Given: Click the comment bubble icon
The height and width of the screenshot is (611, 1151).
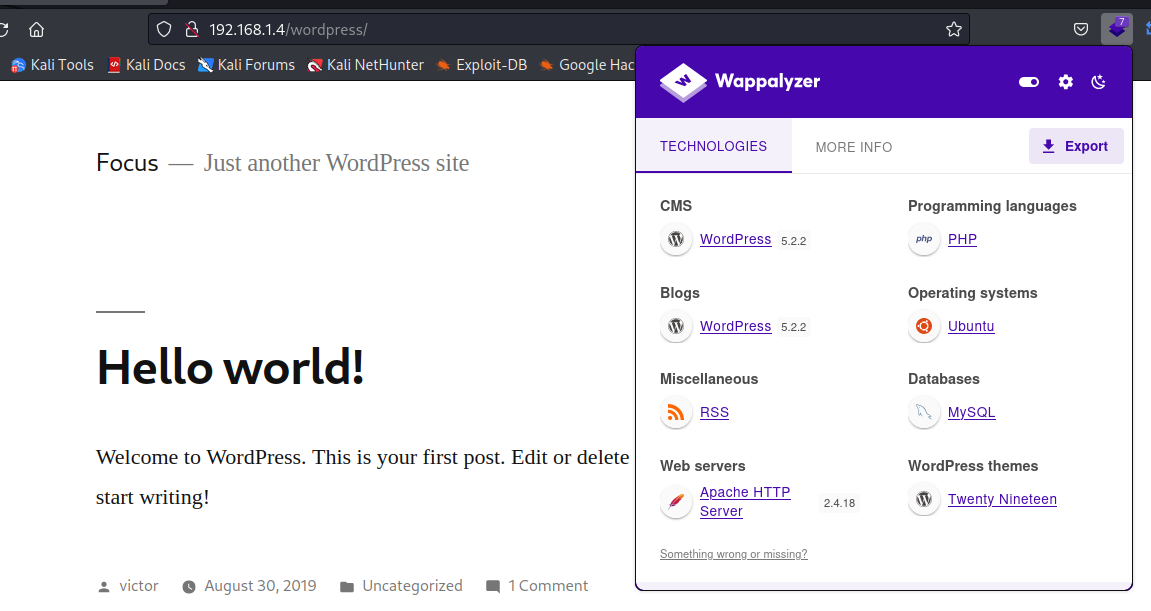Looking at the screenshot, I should tap(493, 587).
